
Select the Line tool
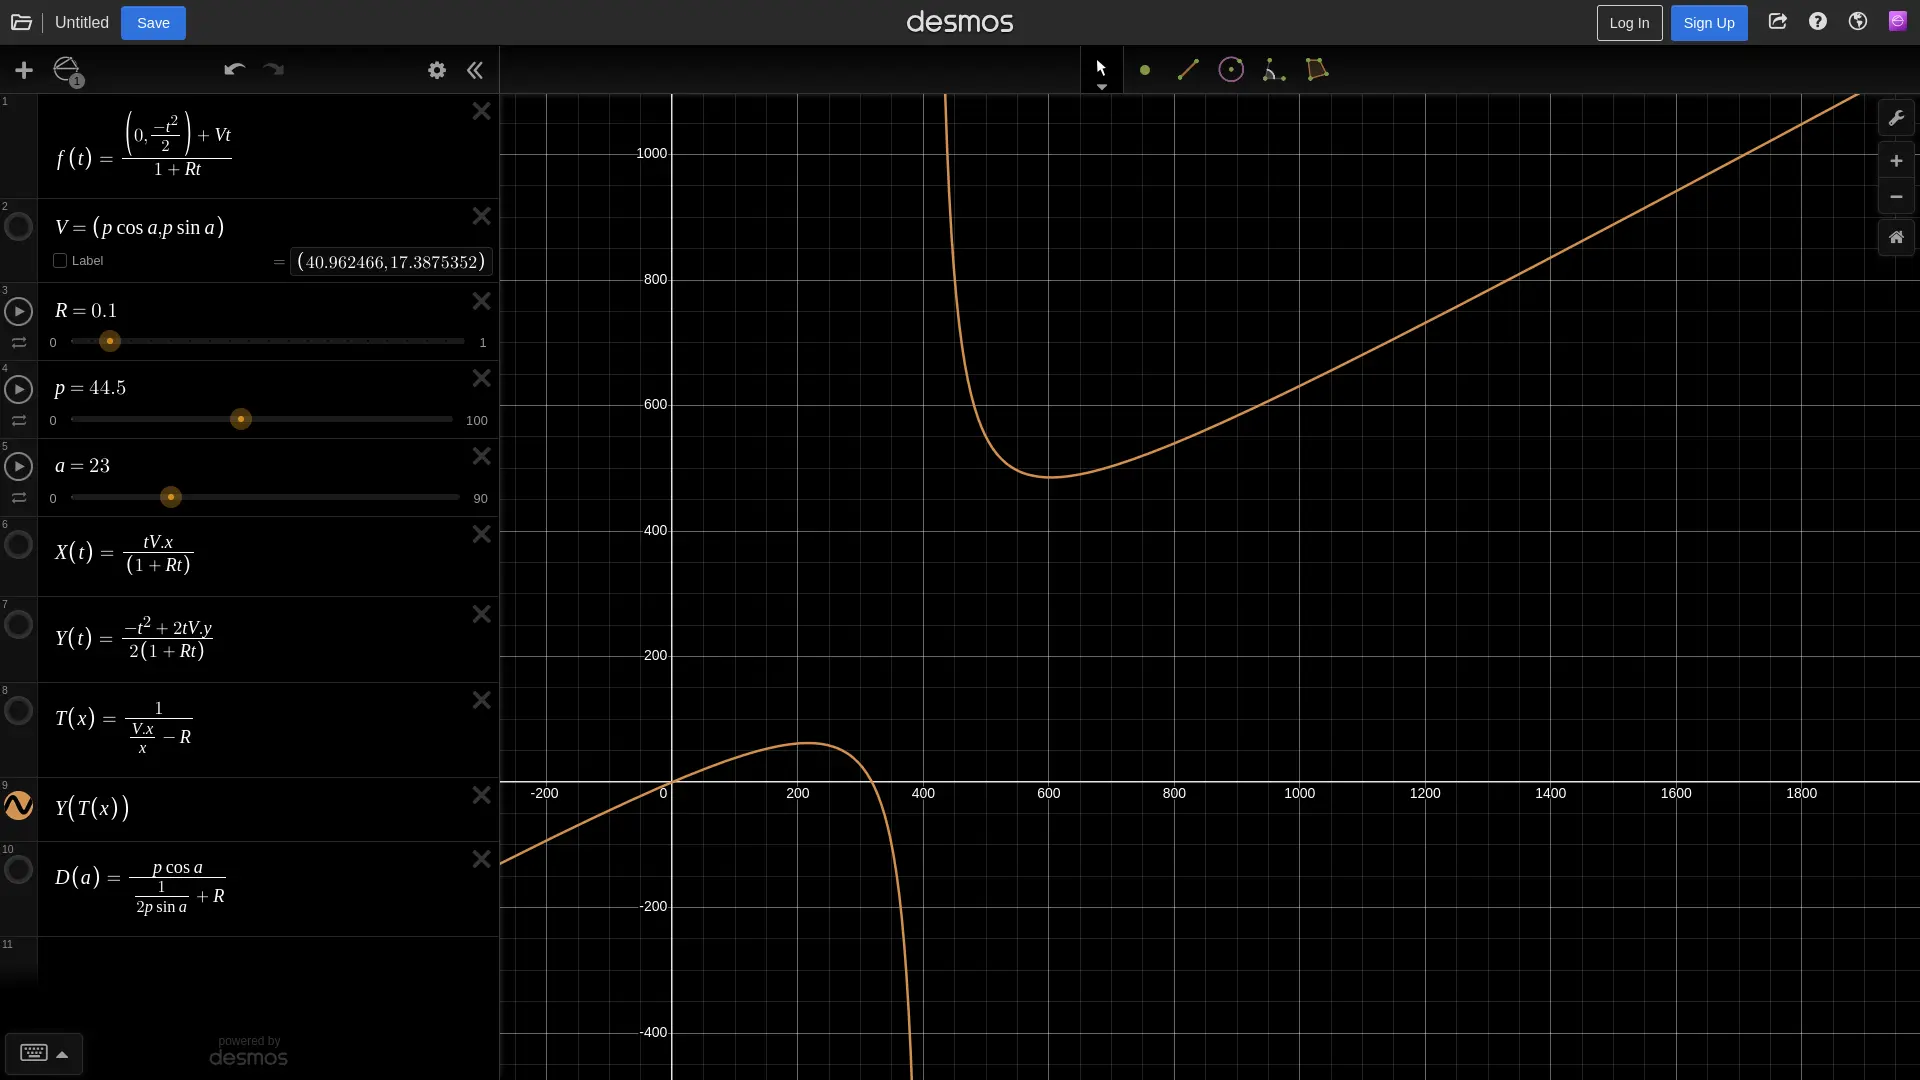(1188, 70)
